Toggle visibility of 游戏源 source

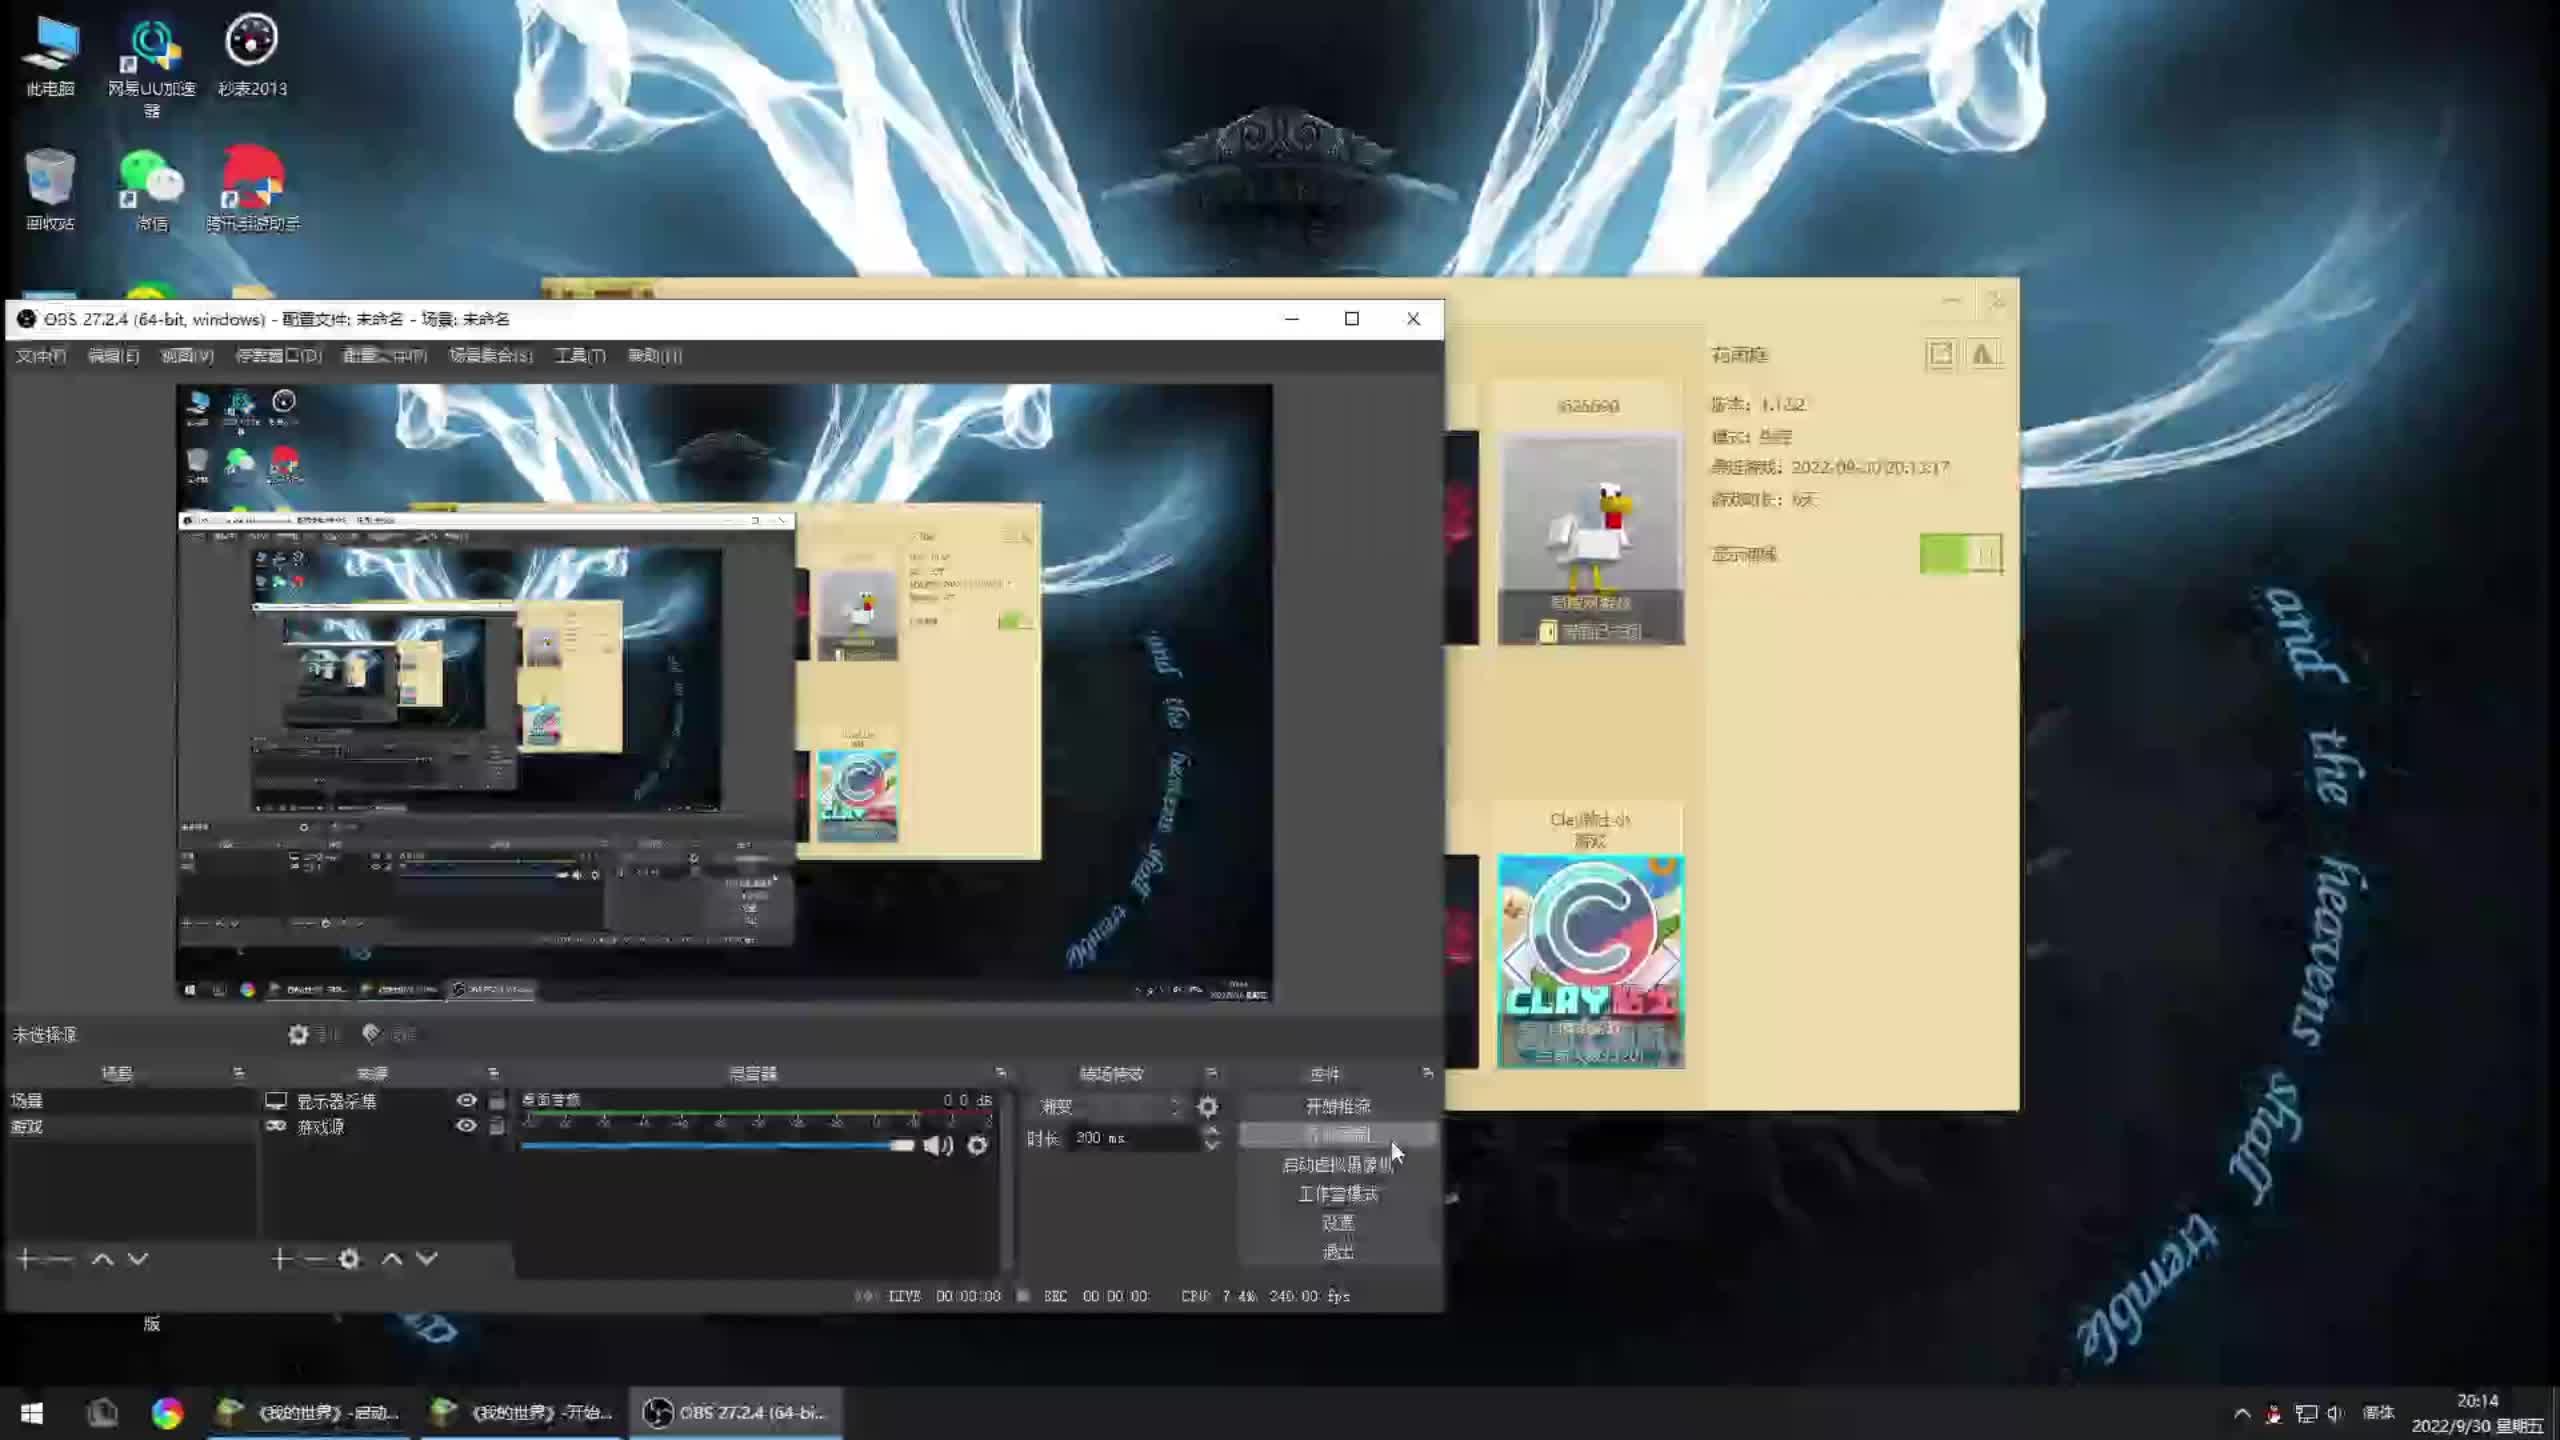pos(466,1126)
